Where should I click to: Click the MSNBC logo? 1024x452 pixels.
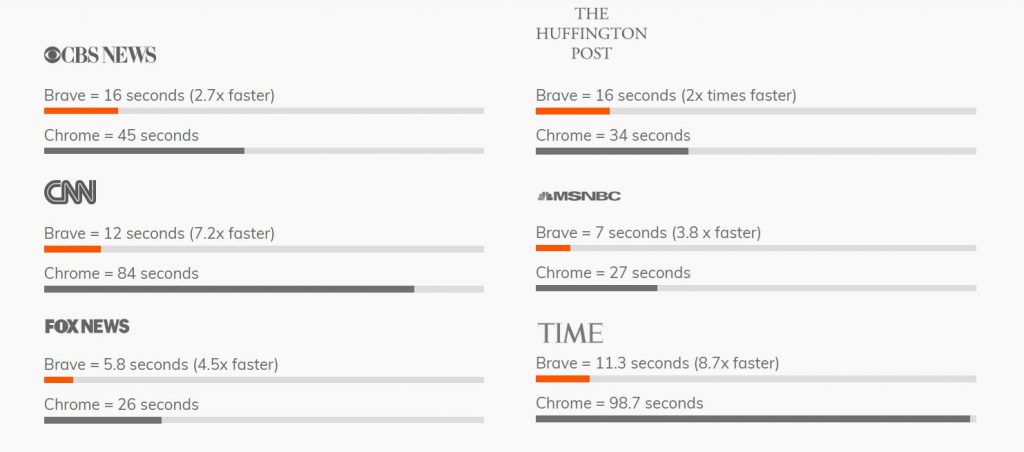click(x=579, y=196)
